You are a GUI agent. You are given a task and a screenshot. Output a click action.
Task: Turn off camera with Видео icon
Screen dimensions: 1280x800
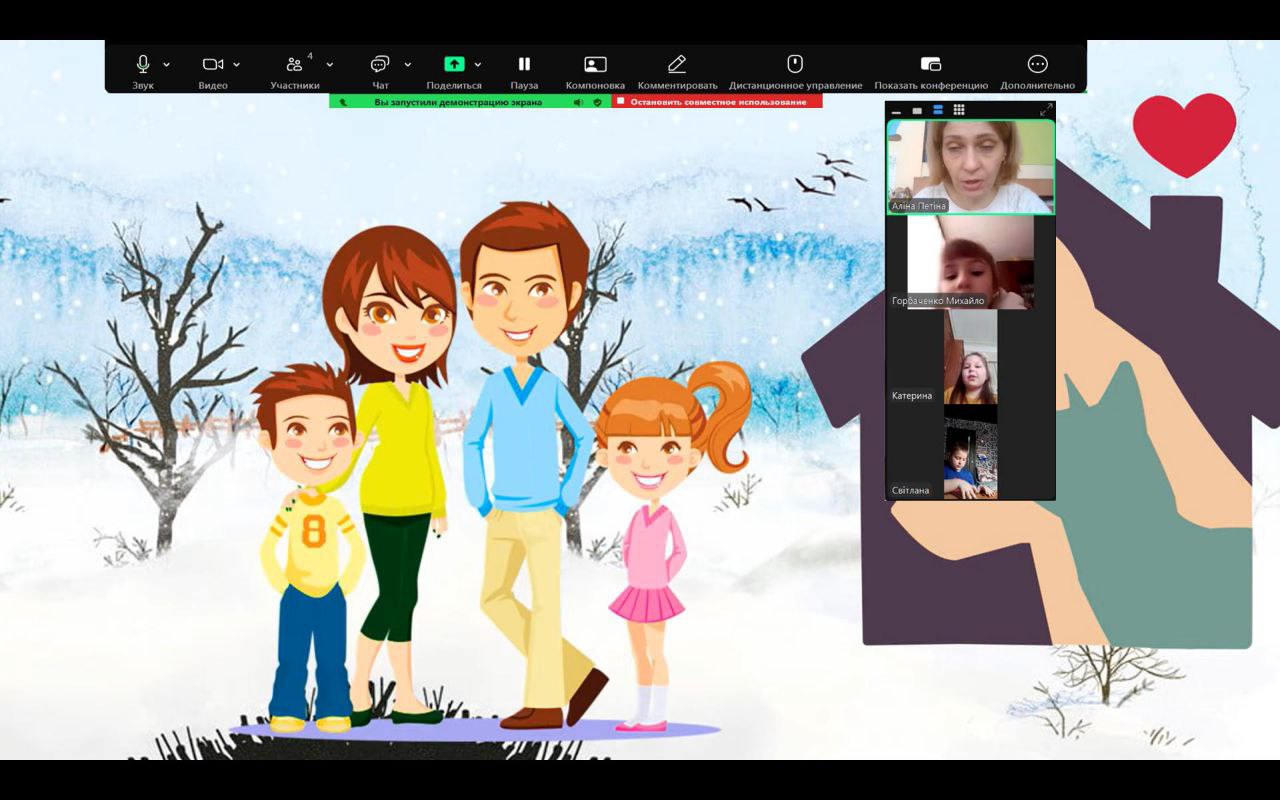212,65
